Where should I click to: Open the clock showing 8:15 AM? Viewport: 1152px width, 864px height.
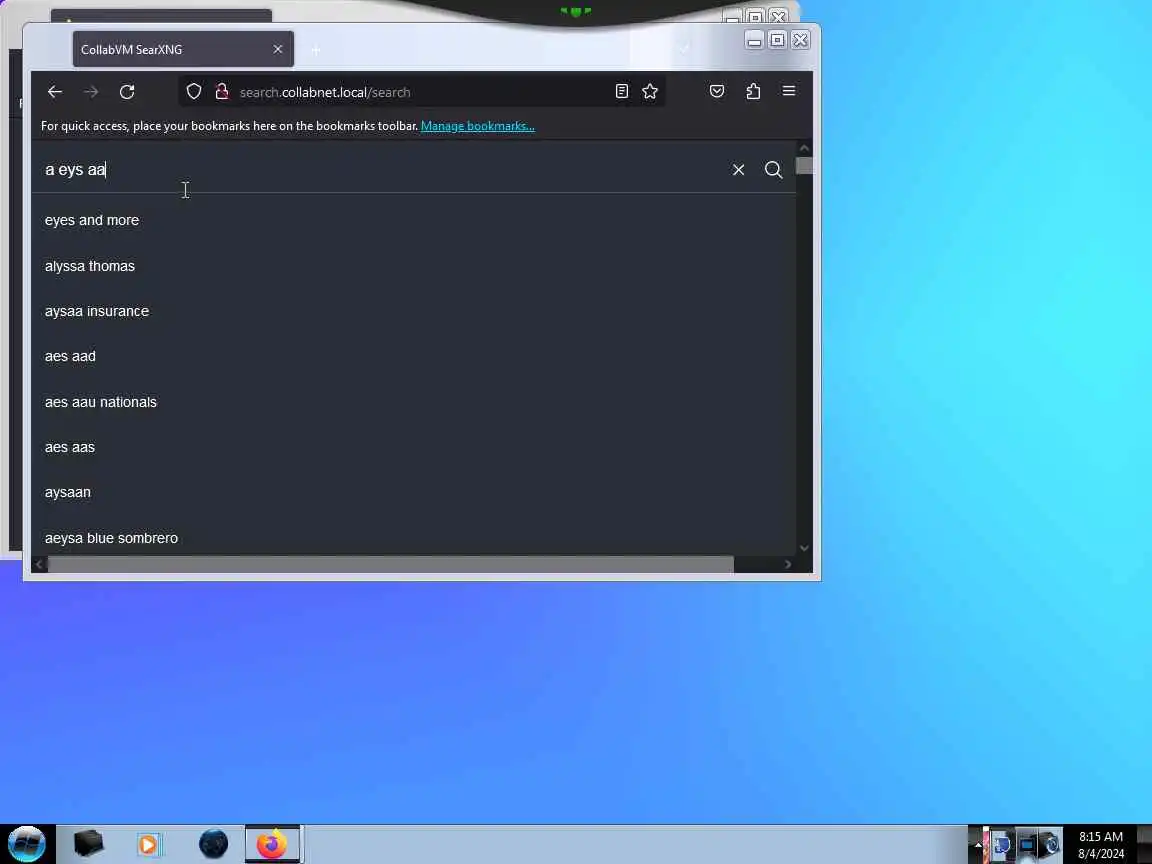1101,845
